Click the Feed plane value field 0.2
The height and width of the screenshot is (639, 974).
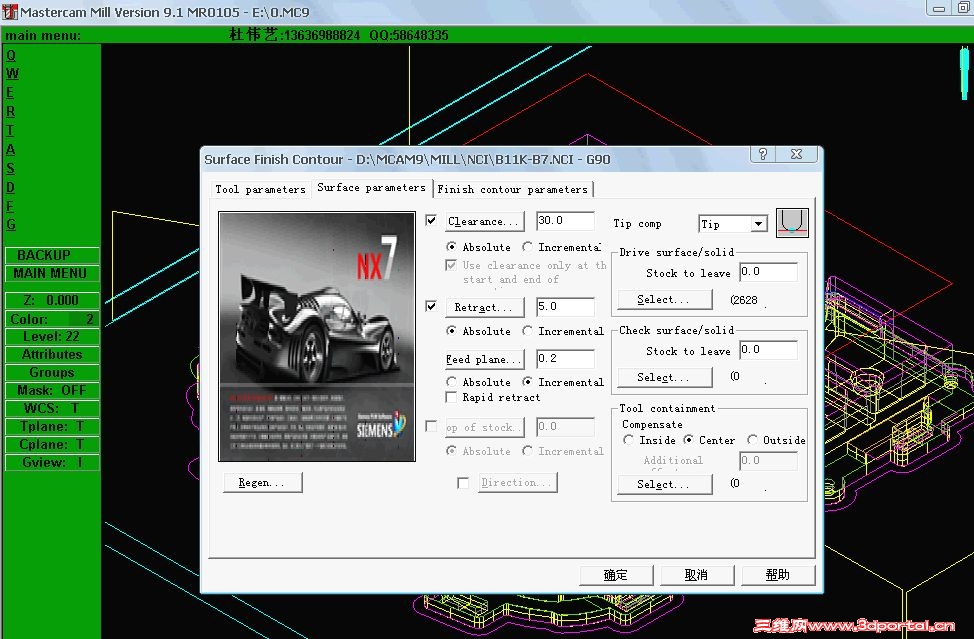pos(565,358)
